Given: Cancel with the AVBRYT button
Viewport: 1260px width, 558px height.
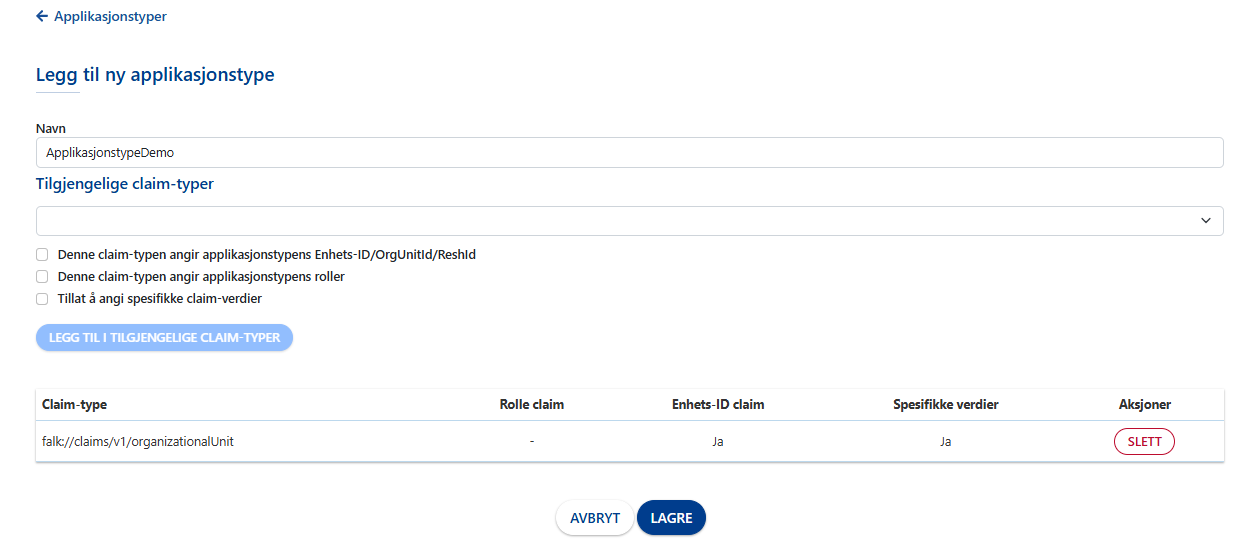Looking at the screenshot, I should [595, 518].
